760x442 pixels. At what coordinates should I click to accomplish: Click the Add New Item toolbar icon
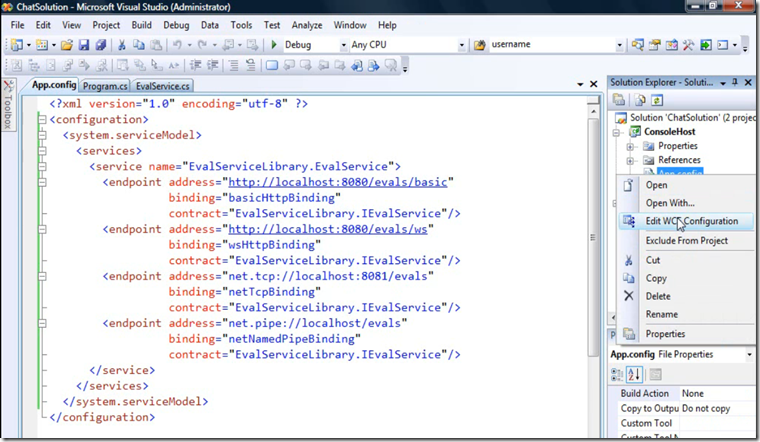point(42,45)
